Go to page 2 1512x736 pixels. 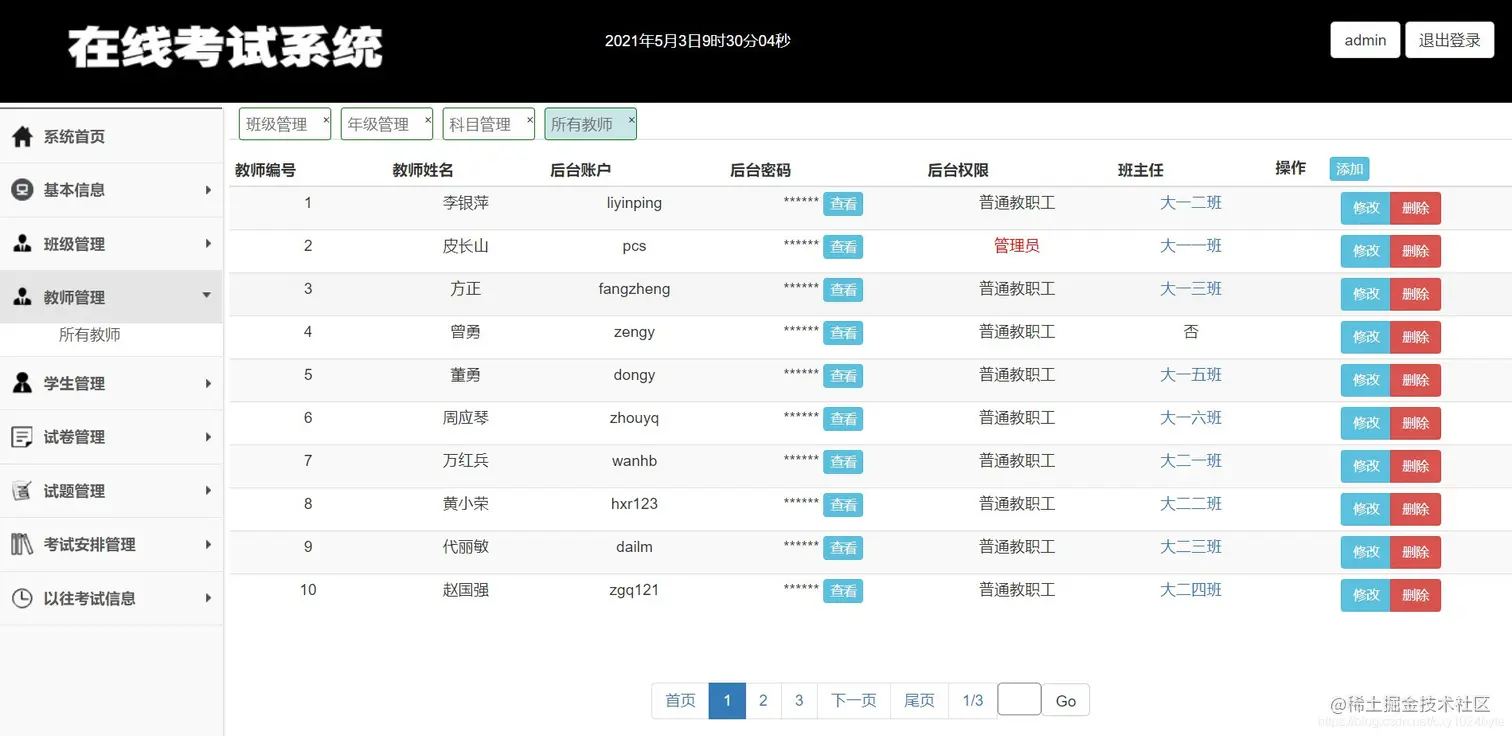tap(763, 701)
